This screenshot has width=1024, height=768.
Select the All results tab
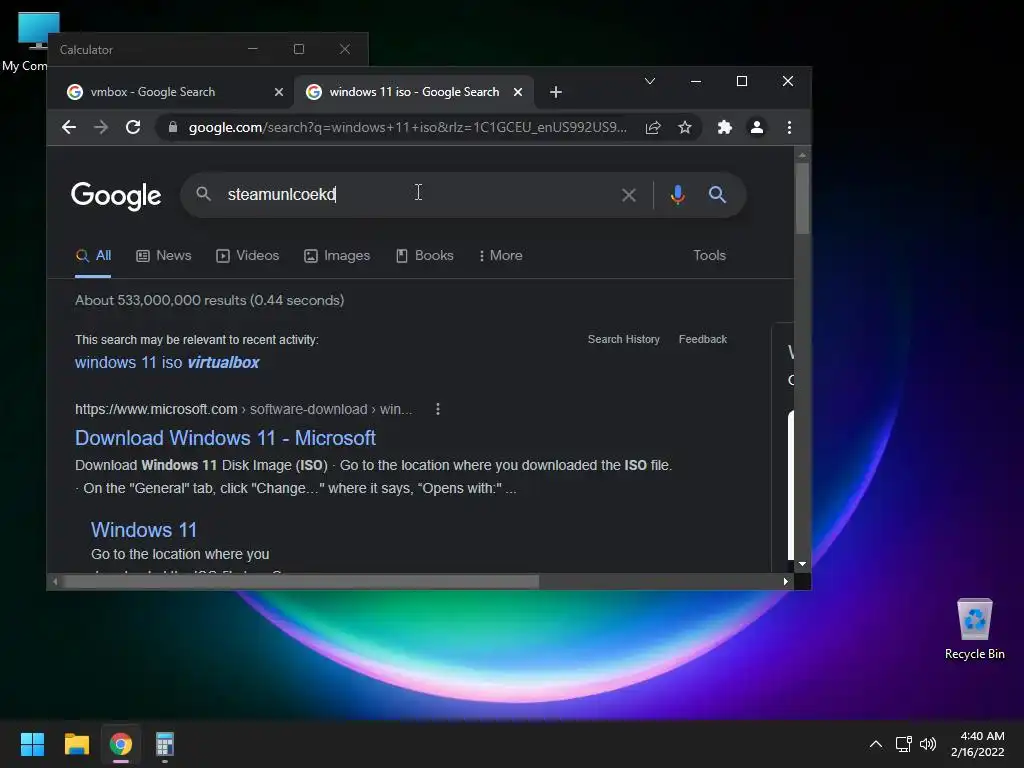(93, 255)
